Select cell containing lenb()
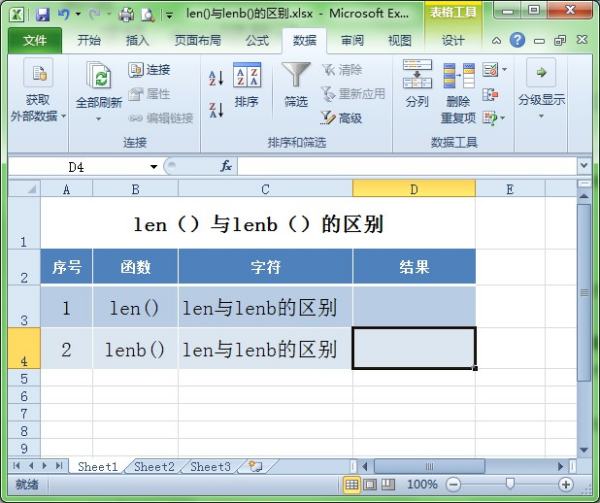The image size is (600, 503). point(135,348)
